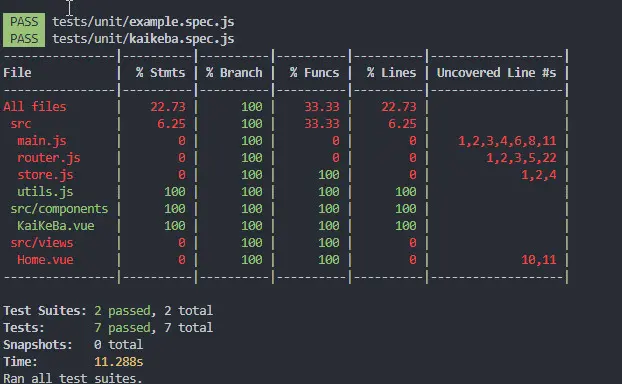622x384 pixels.
Task: Click the 11.288s time value
Action: 119,362
